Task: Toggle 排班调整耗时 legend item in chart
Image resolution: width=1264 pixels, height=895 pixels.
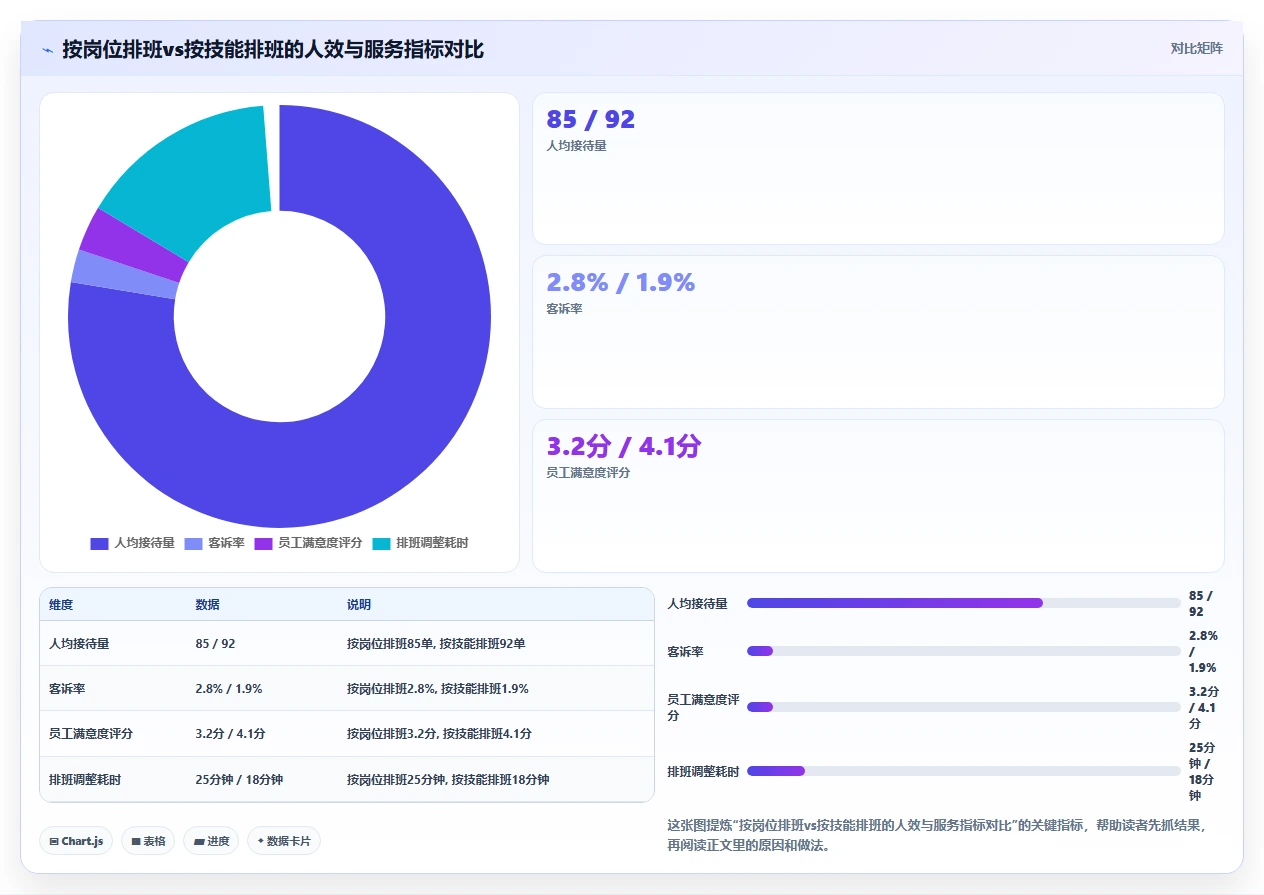Action: point(420,543)
